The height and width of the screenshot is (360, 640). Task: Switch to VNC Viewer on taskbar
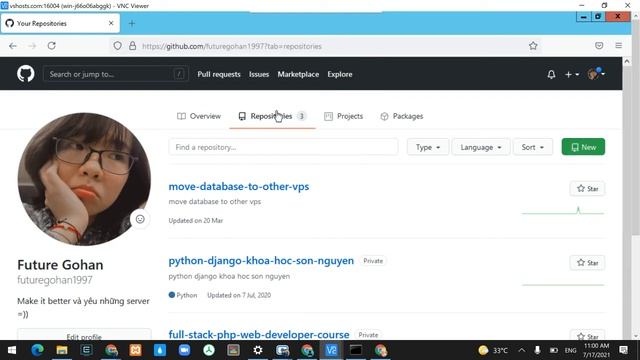pos(331,350)
